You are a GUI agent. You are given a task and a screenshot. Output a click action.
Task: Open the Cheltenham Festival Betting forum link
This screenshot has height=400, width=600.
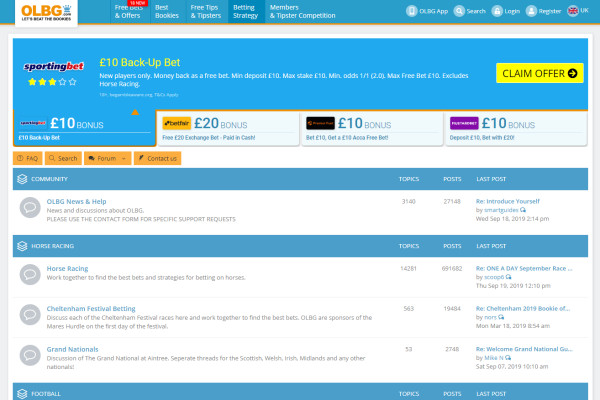91,308
